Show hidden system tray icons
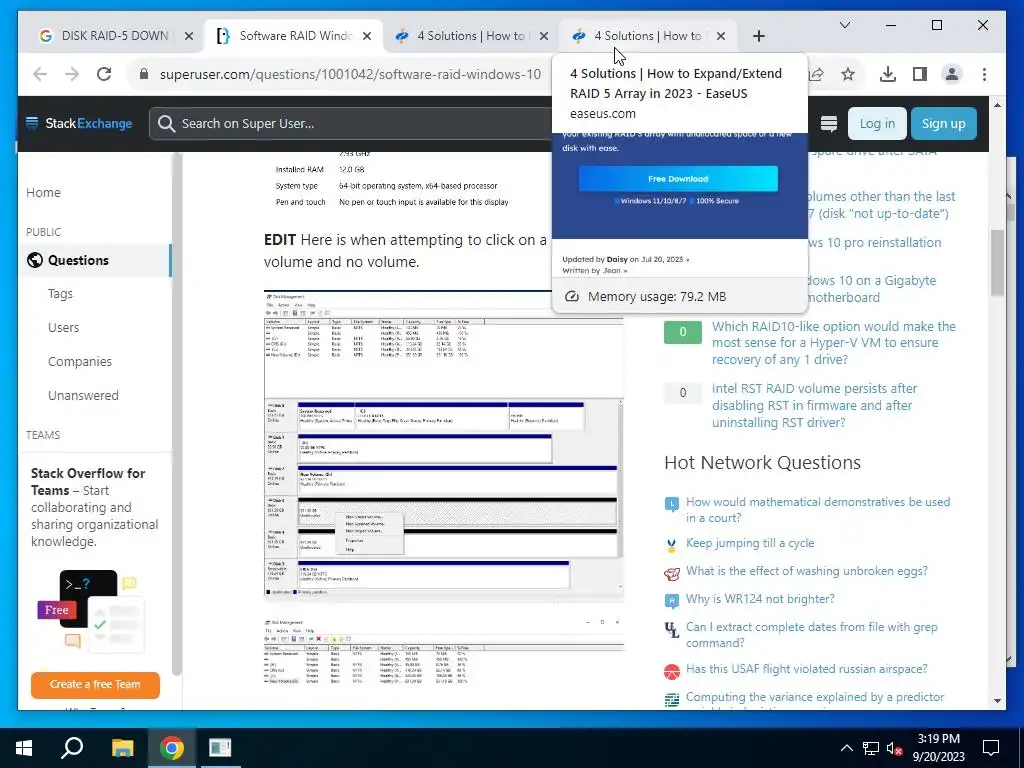The image size is (1024, 768). pyautogui.click(x=846, y=748)
